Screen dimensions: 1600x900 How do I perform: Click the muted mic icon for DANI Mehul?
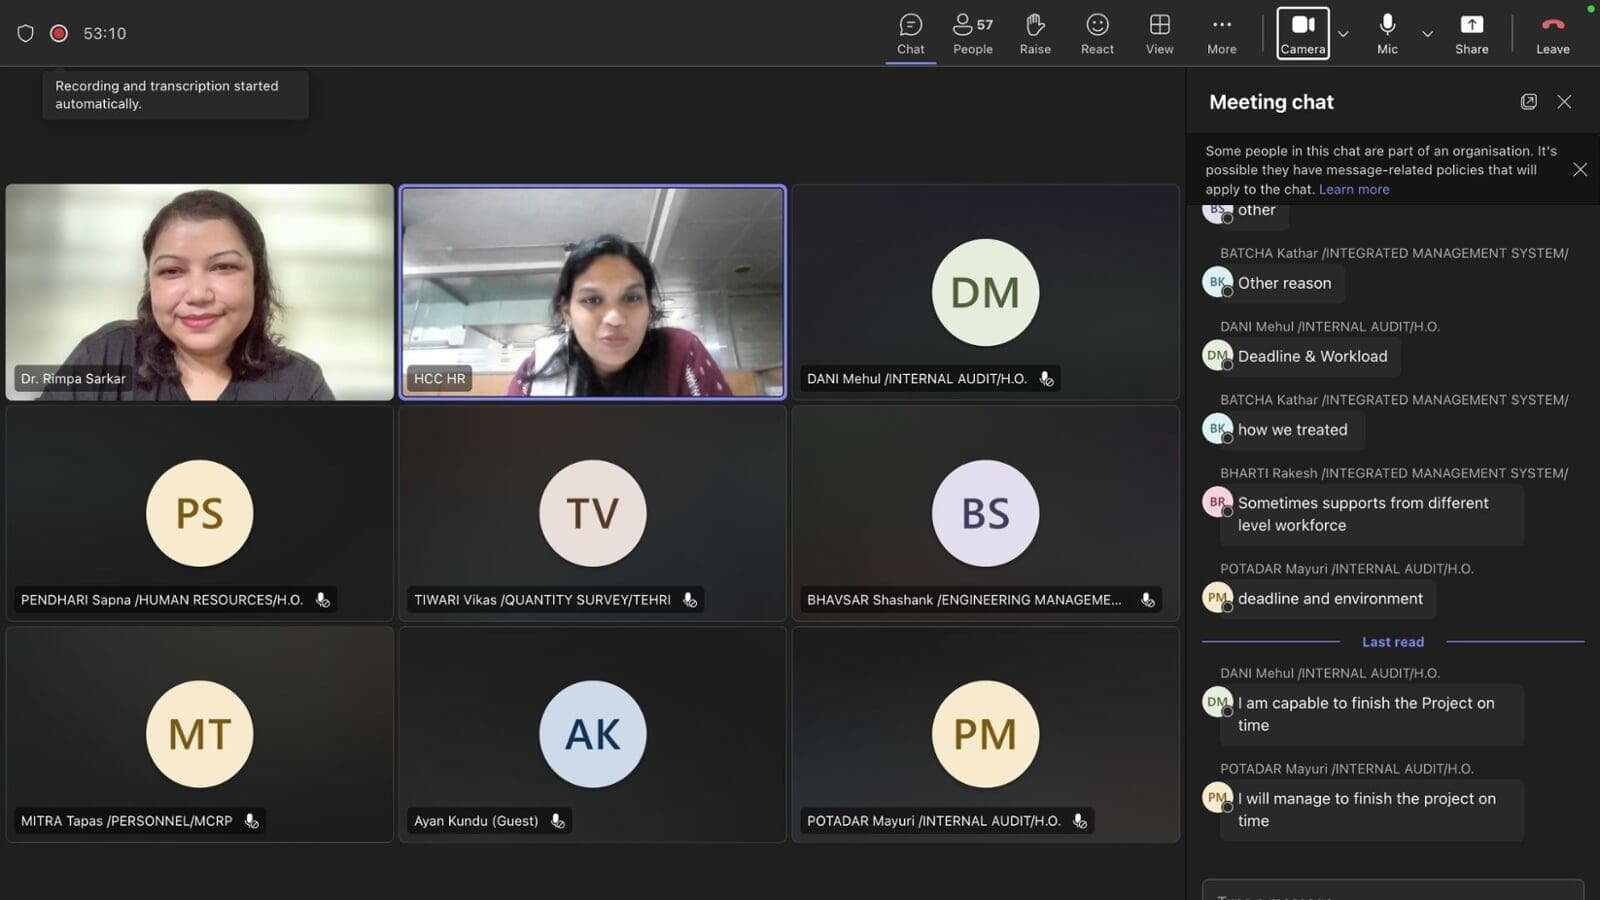1046,379
